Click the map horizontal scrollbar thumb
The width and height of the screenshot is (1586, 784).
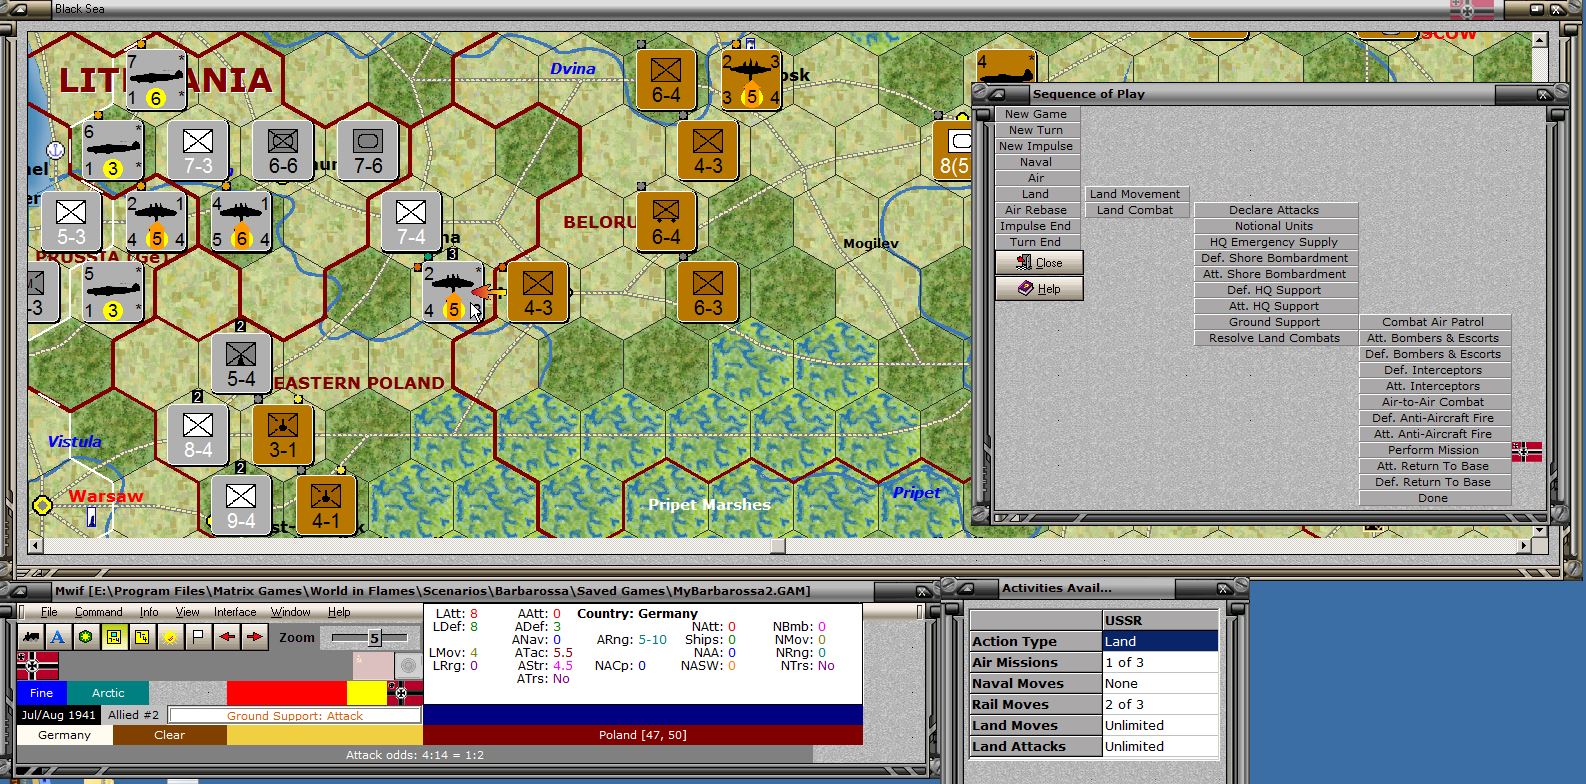[778, 546]
